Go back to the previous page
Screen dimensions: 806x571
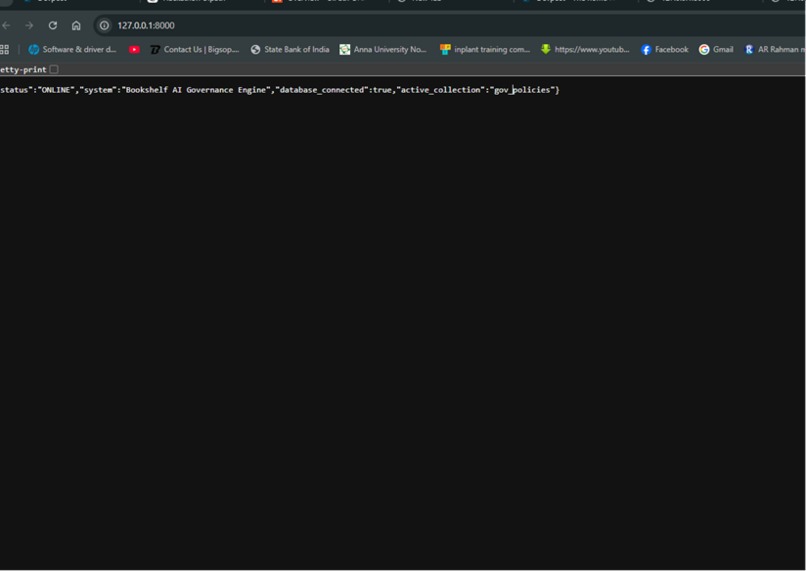point(6,25)
